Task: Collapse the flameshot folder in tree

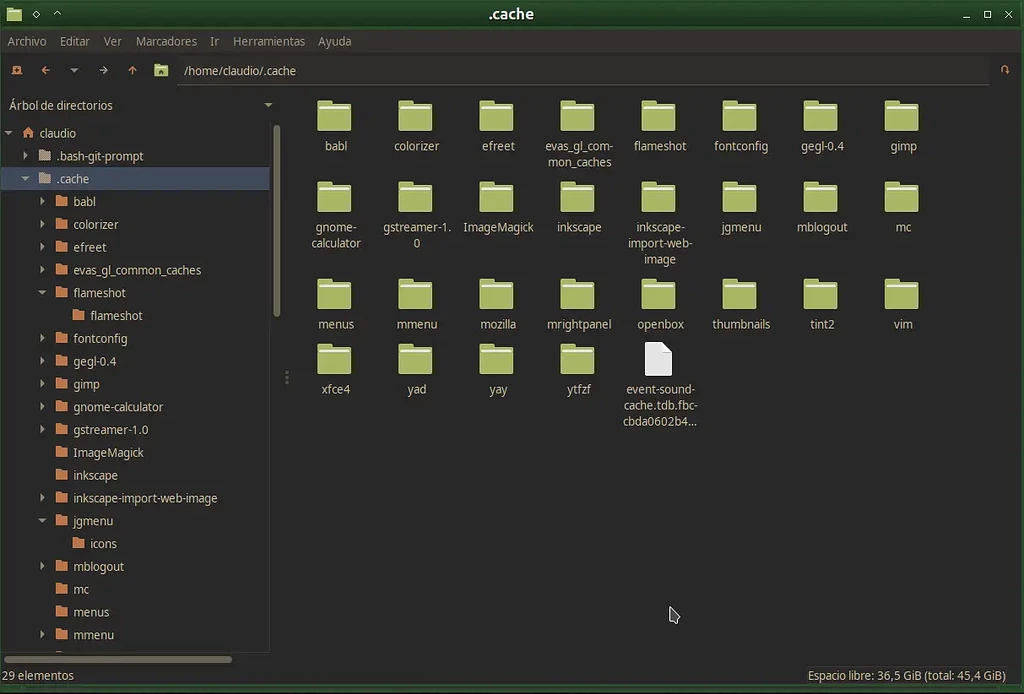Action: click(x=43, y=293)
